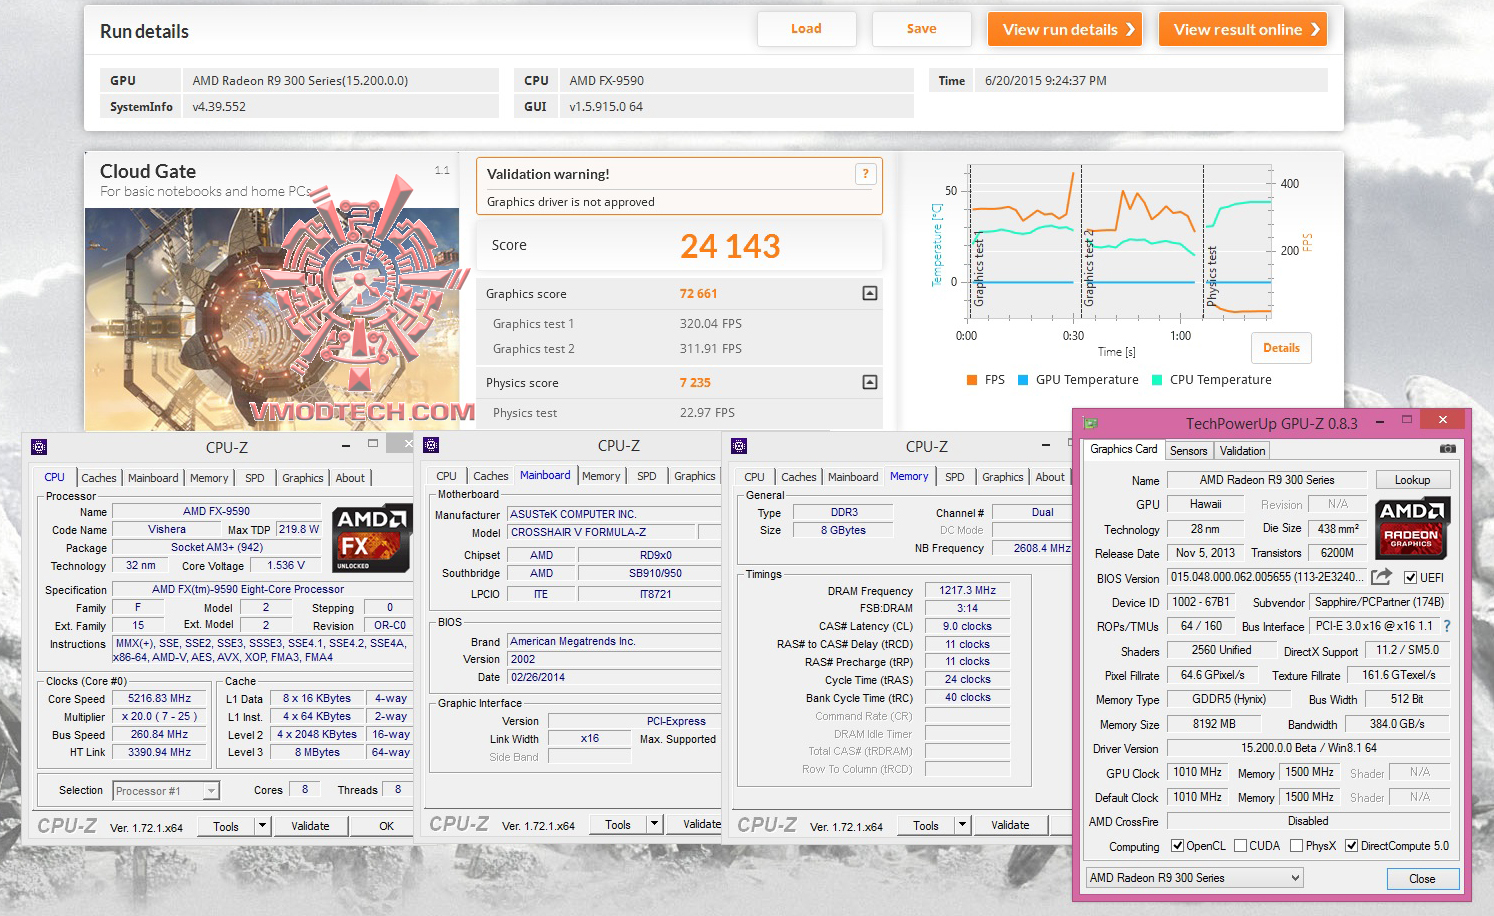Click Tools button in CPU-Z Motherboard window
This screenshot has width=1494, height=916.
pyautogui.click(x=618, y=825)
